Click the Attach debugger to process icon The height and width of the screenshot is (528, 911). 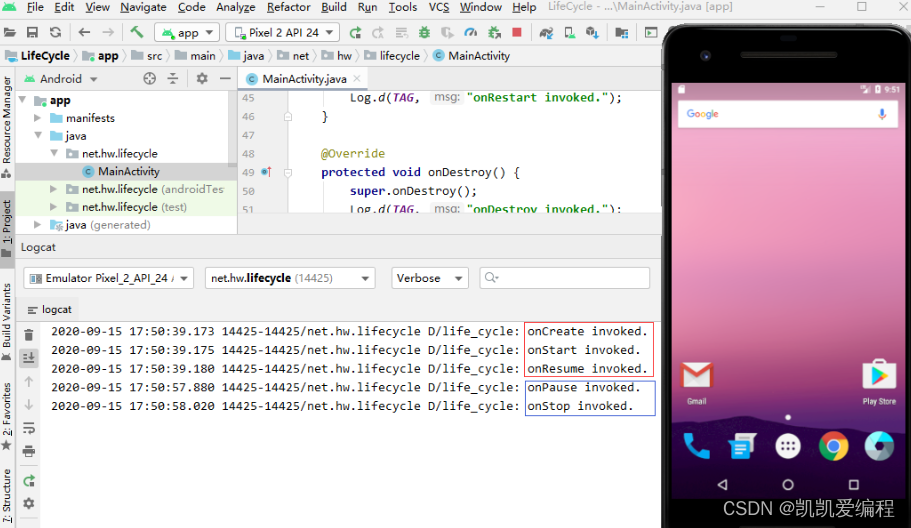(x=494, y=33)
